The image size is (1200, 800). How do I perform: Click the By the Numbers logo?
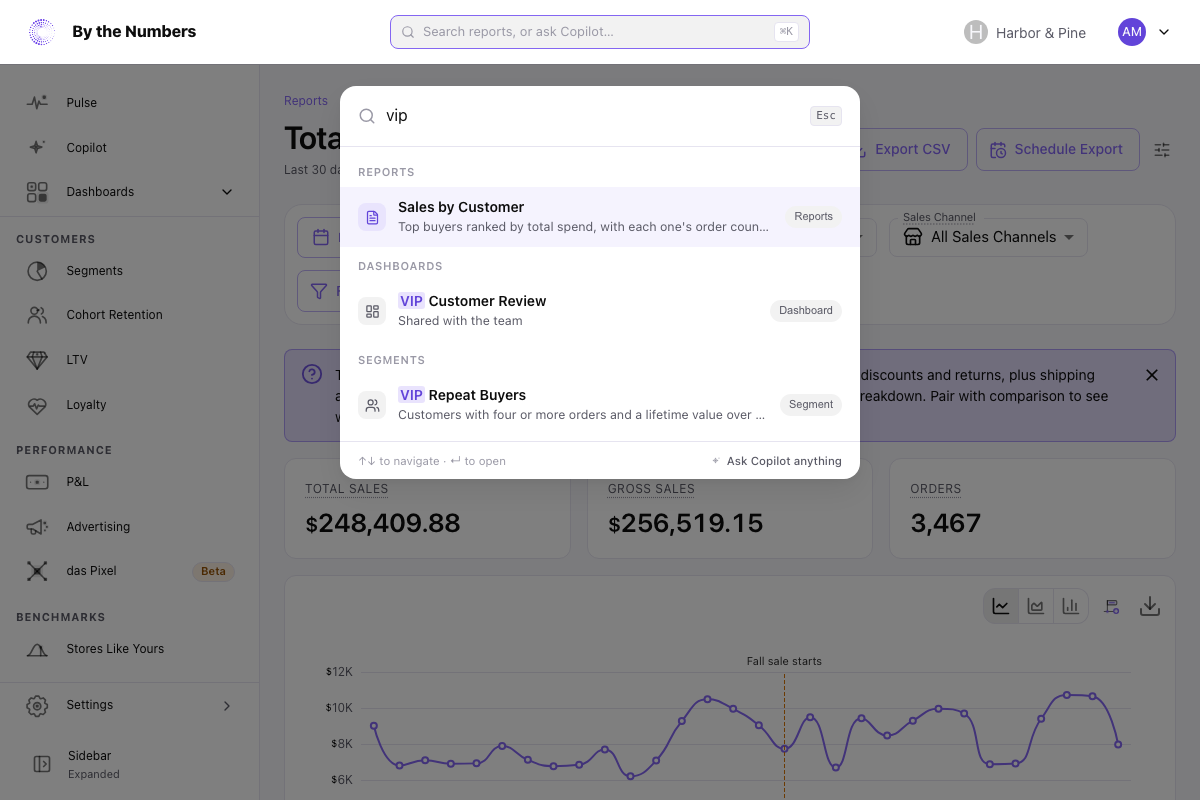pyautogui.click(x=42, y=32)
